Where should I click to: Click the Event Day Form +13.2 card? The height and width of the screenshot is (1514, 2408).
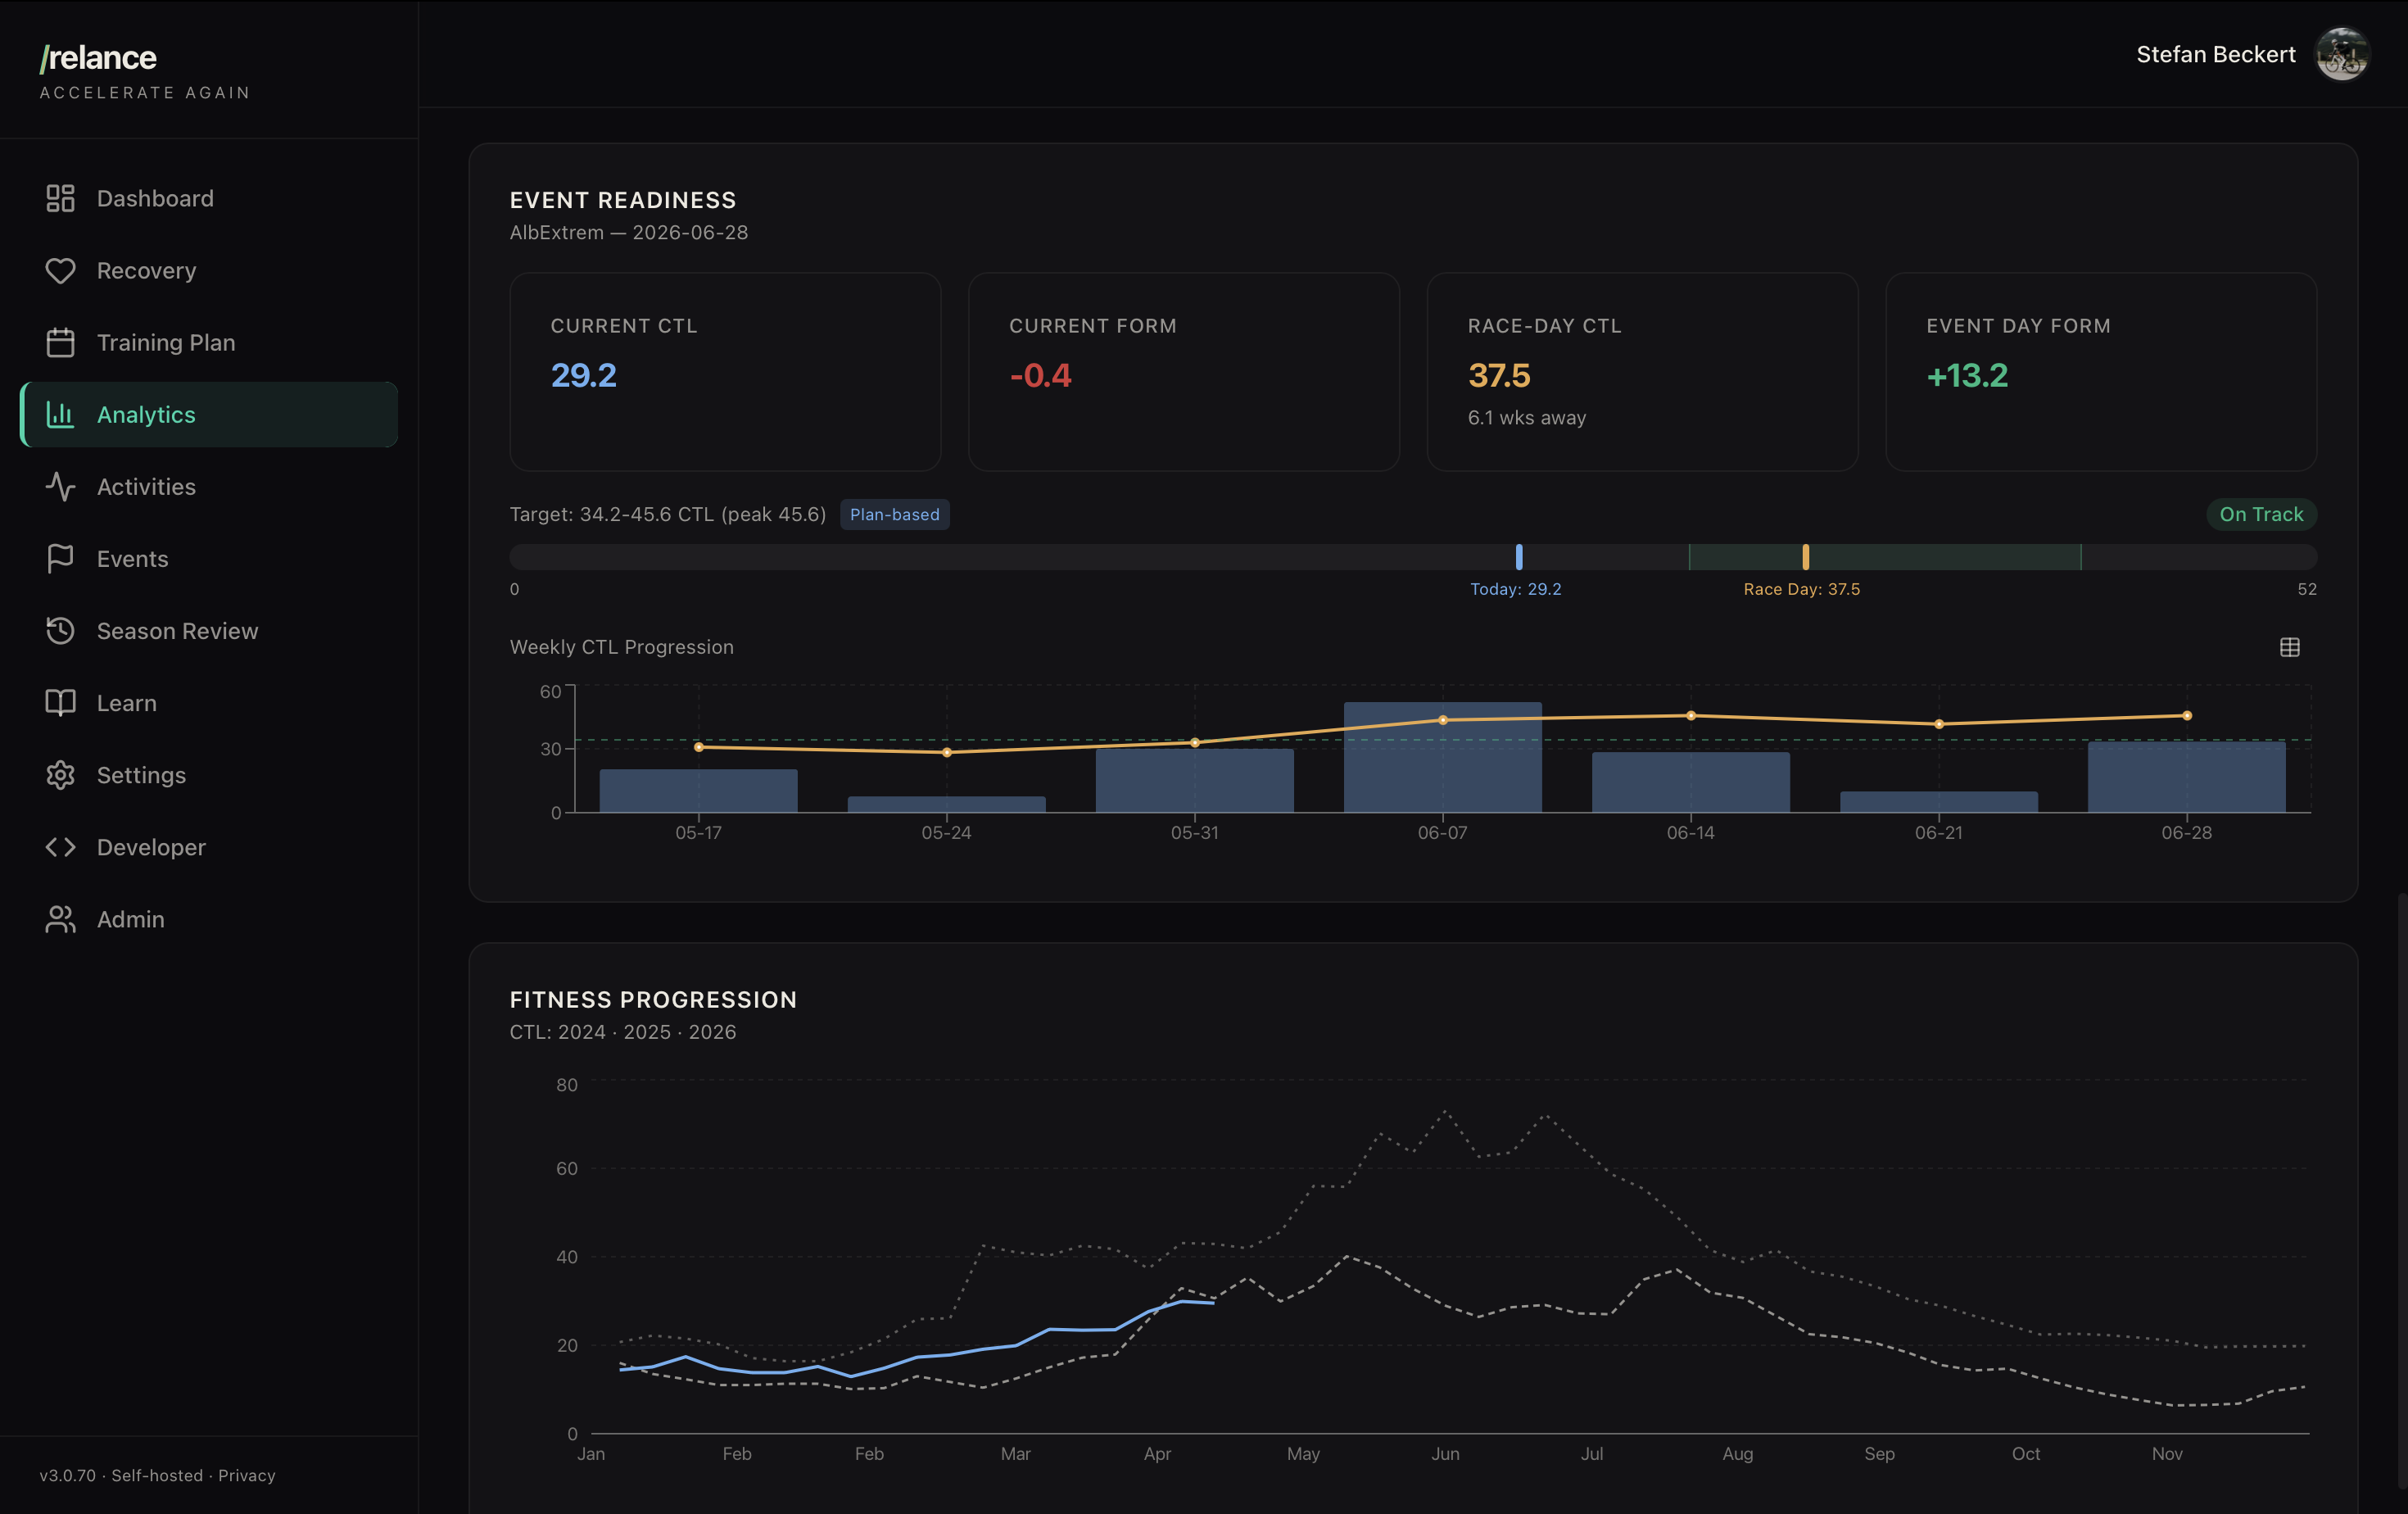point(2100,371)
